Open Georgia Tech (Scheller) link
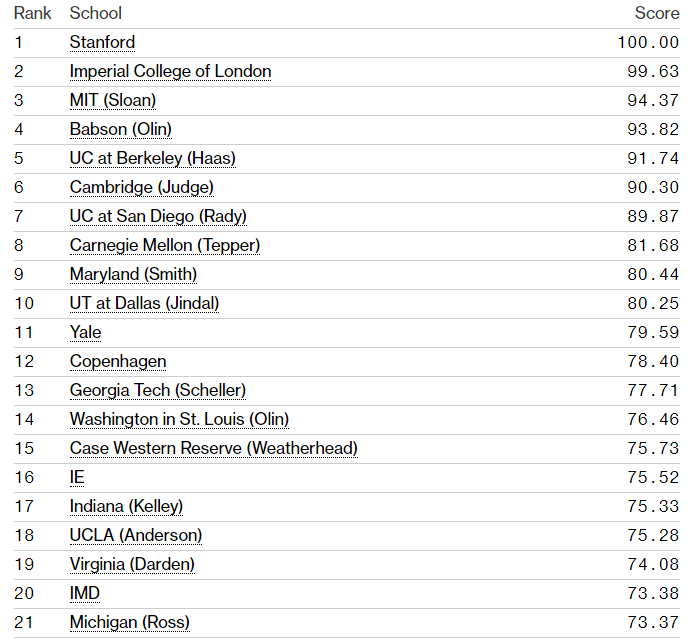The height and width of the screenshot is (640, 692). coord(157,391)
